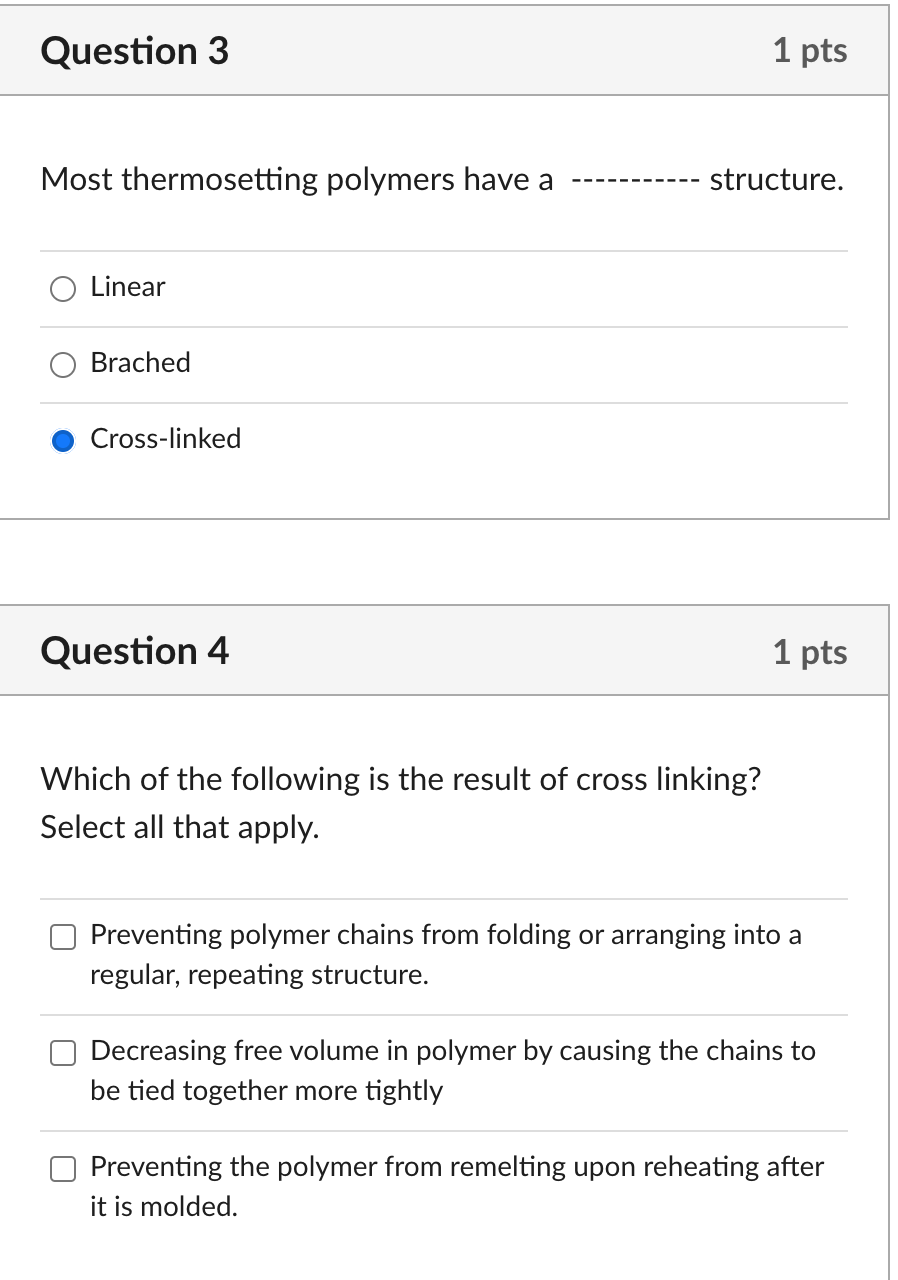Click the dashed blank in Question 3
The height and width of the screenshot is (1280, 898).
636,180
